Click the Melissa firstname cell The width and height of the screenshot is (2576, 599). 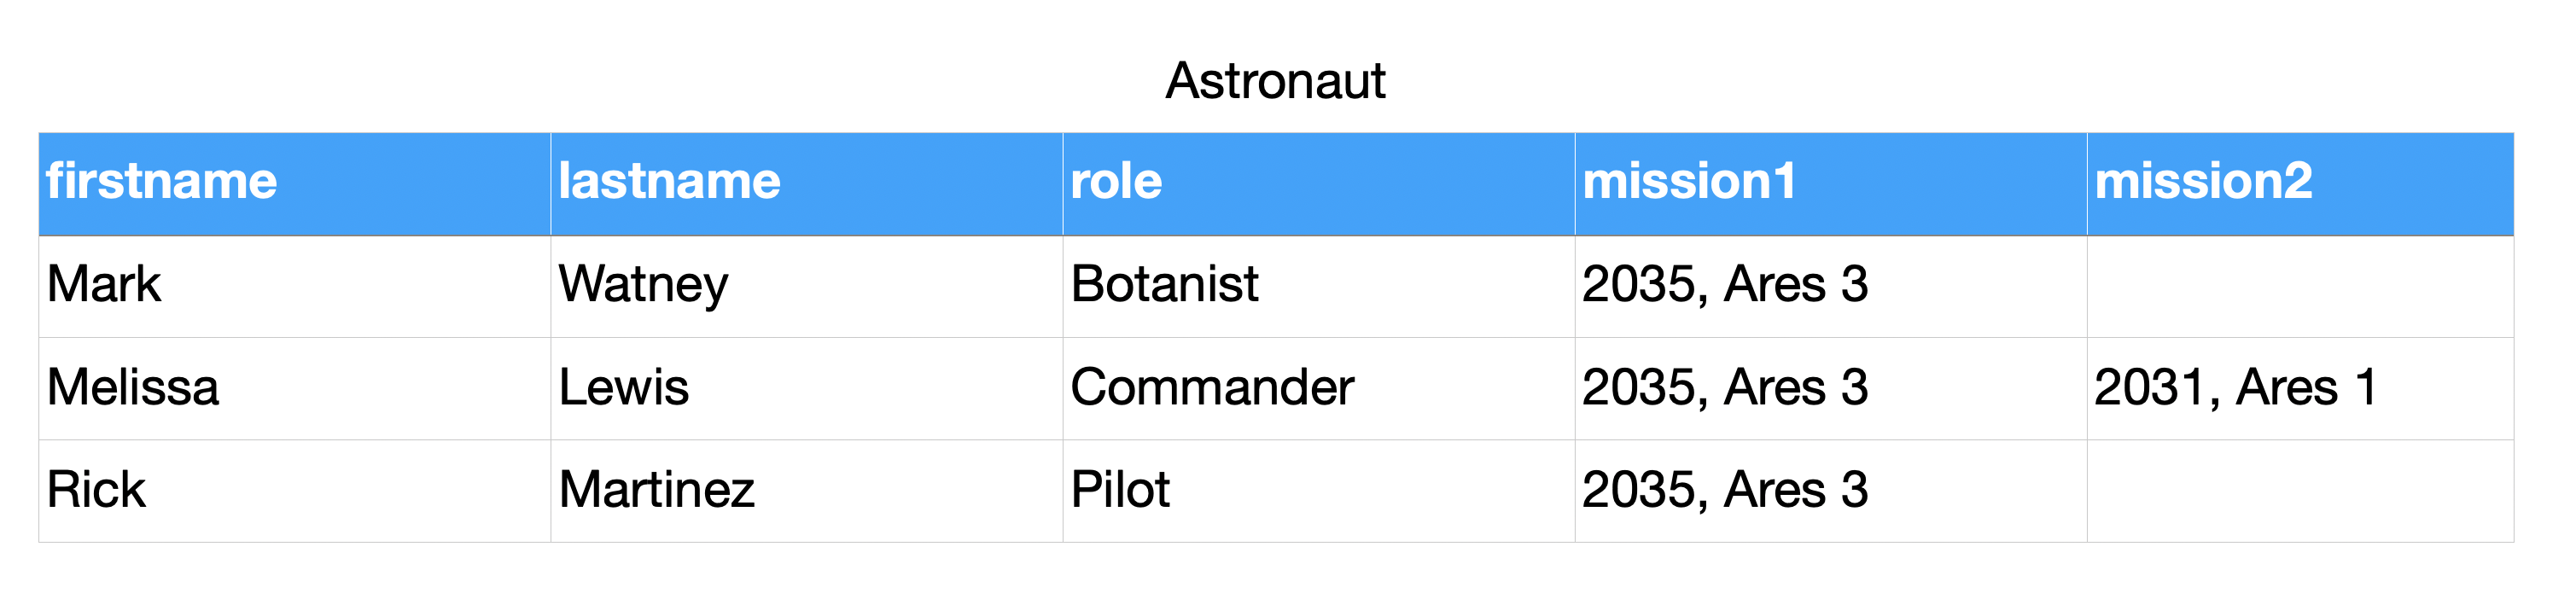[133, 388]
